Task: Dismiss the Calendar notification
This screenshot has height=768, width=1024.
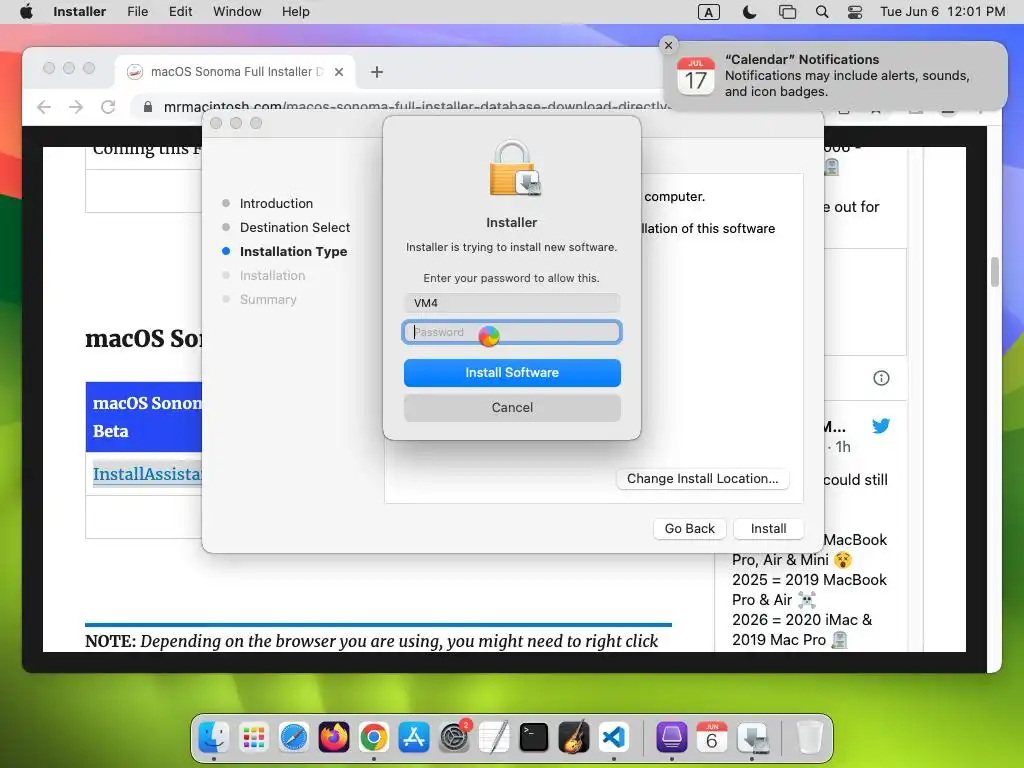Action: point(668,45)
